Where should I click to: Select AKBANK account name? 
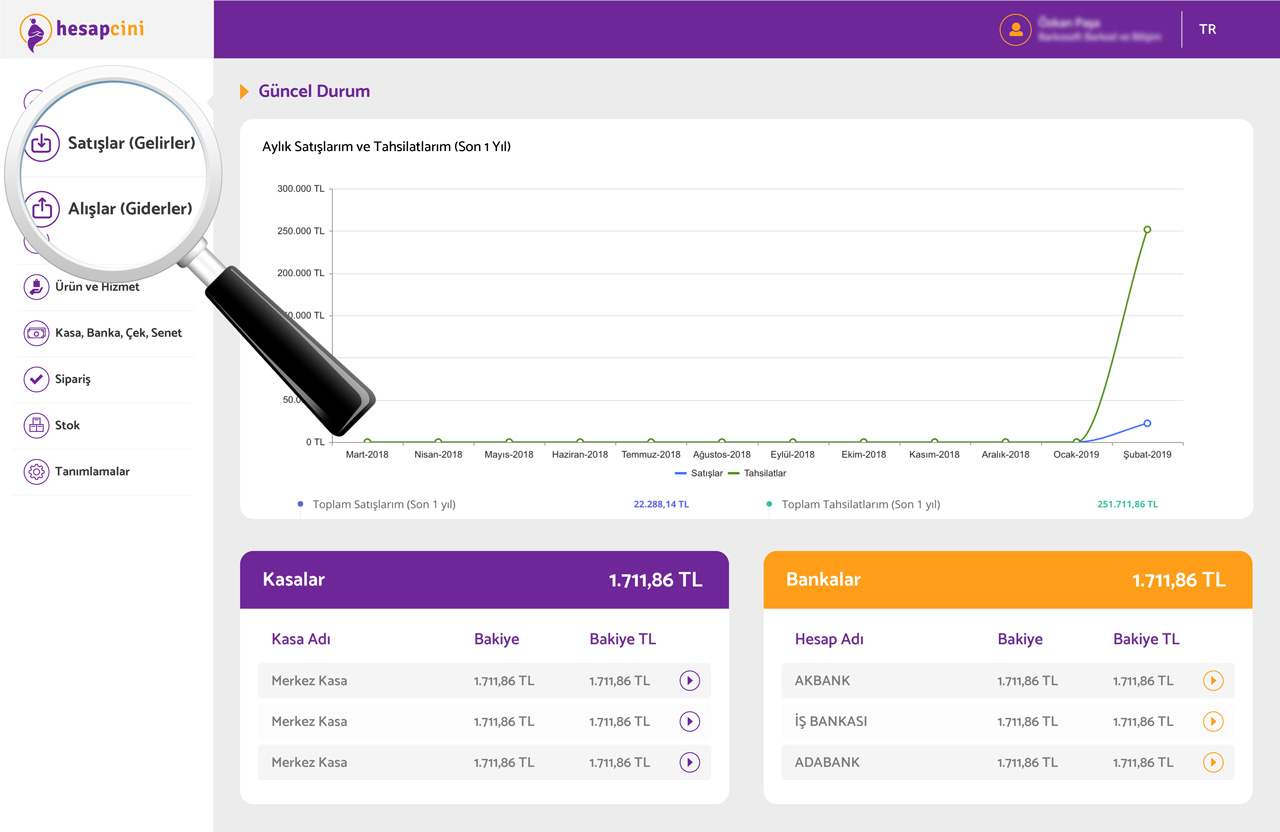(x=822, y=681)
